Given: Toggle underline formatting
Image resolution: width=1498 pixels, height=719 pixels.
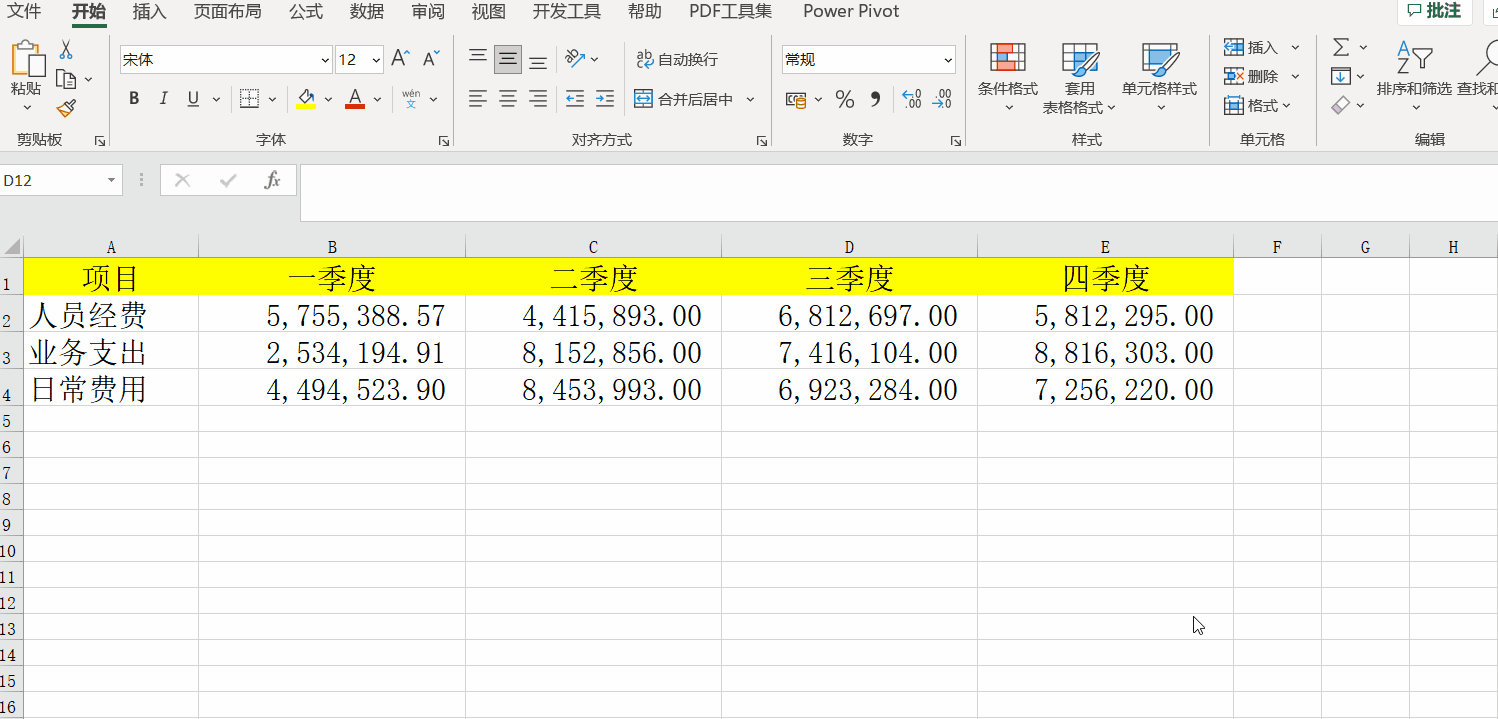Looking at the screenshot, I should [192, 99].
